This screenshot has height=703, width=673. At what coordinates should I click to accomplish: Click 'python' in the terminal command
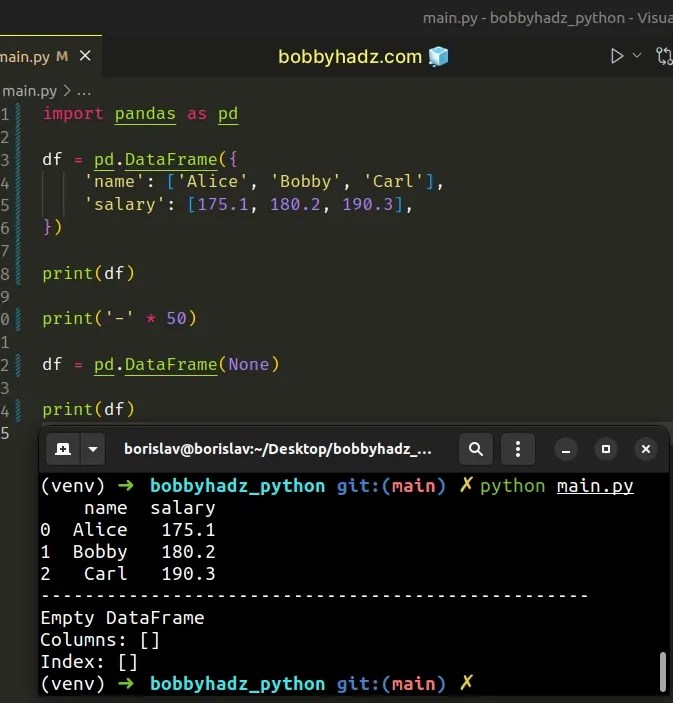[x=512, y=486]
